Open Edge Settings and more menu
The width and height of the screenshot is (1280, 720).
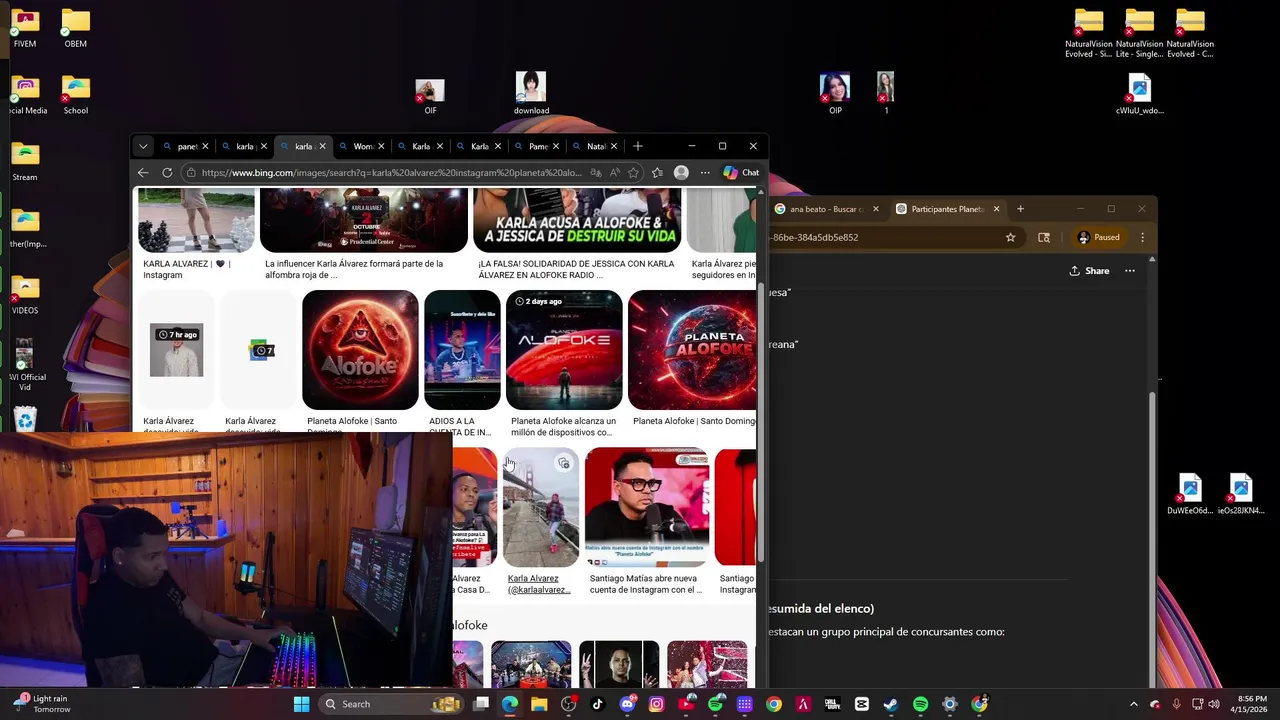(x=705, y=172)
